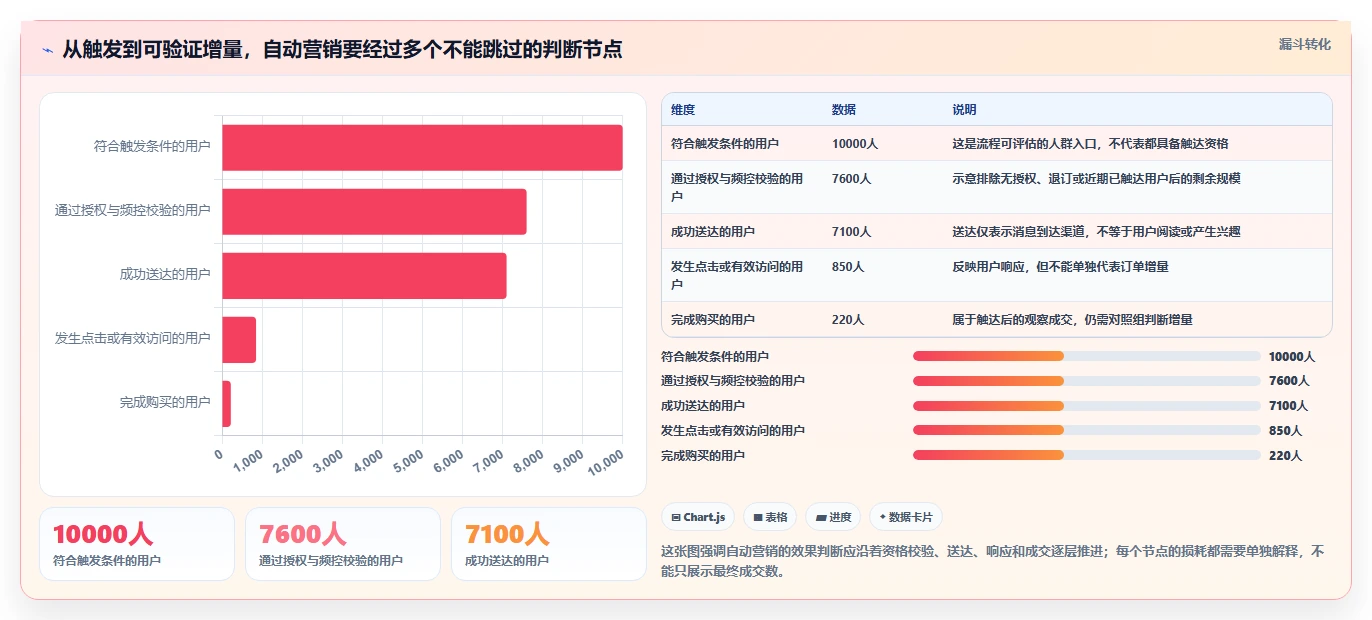Click chart axis label 通过授权与频控校验的用户

[133, 210]
